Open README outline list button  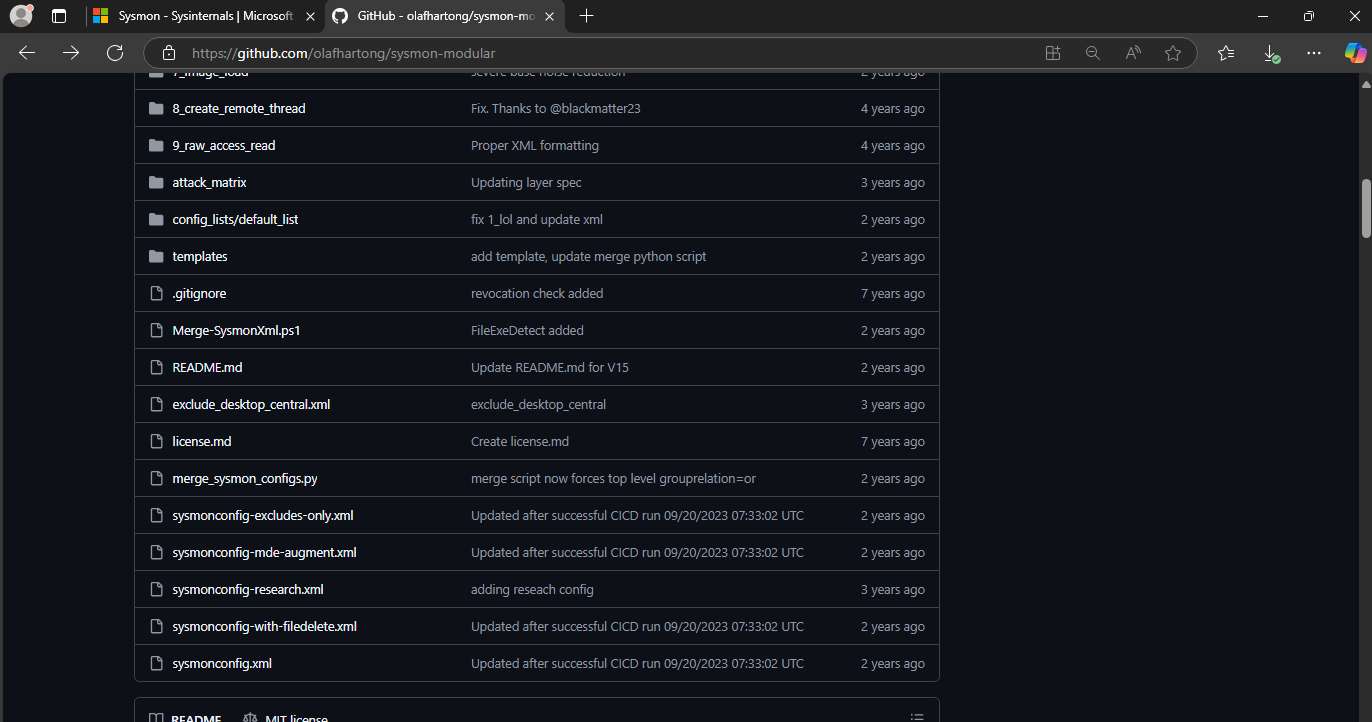(x=917, y=718)
